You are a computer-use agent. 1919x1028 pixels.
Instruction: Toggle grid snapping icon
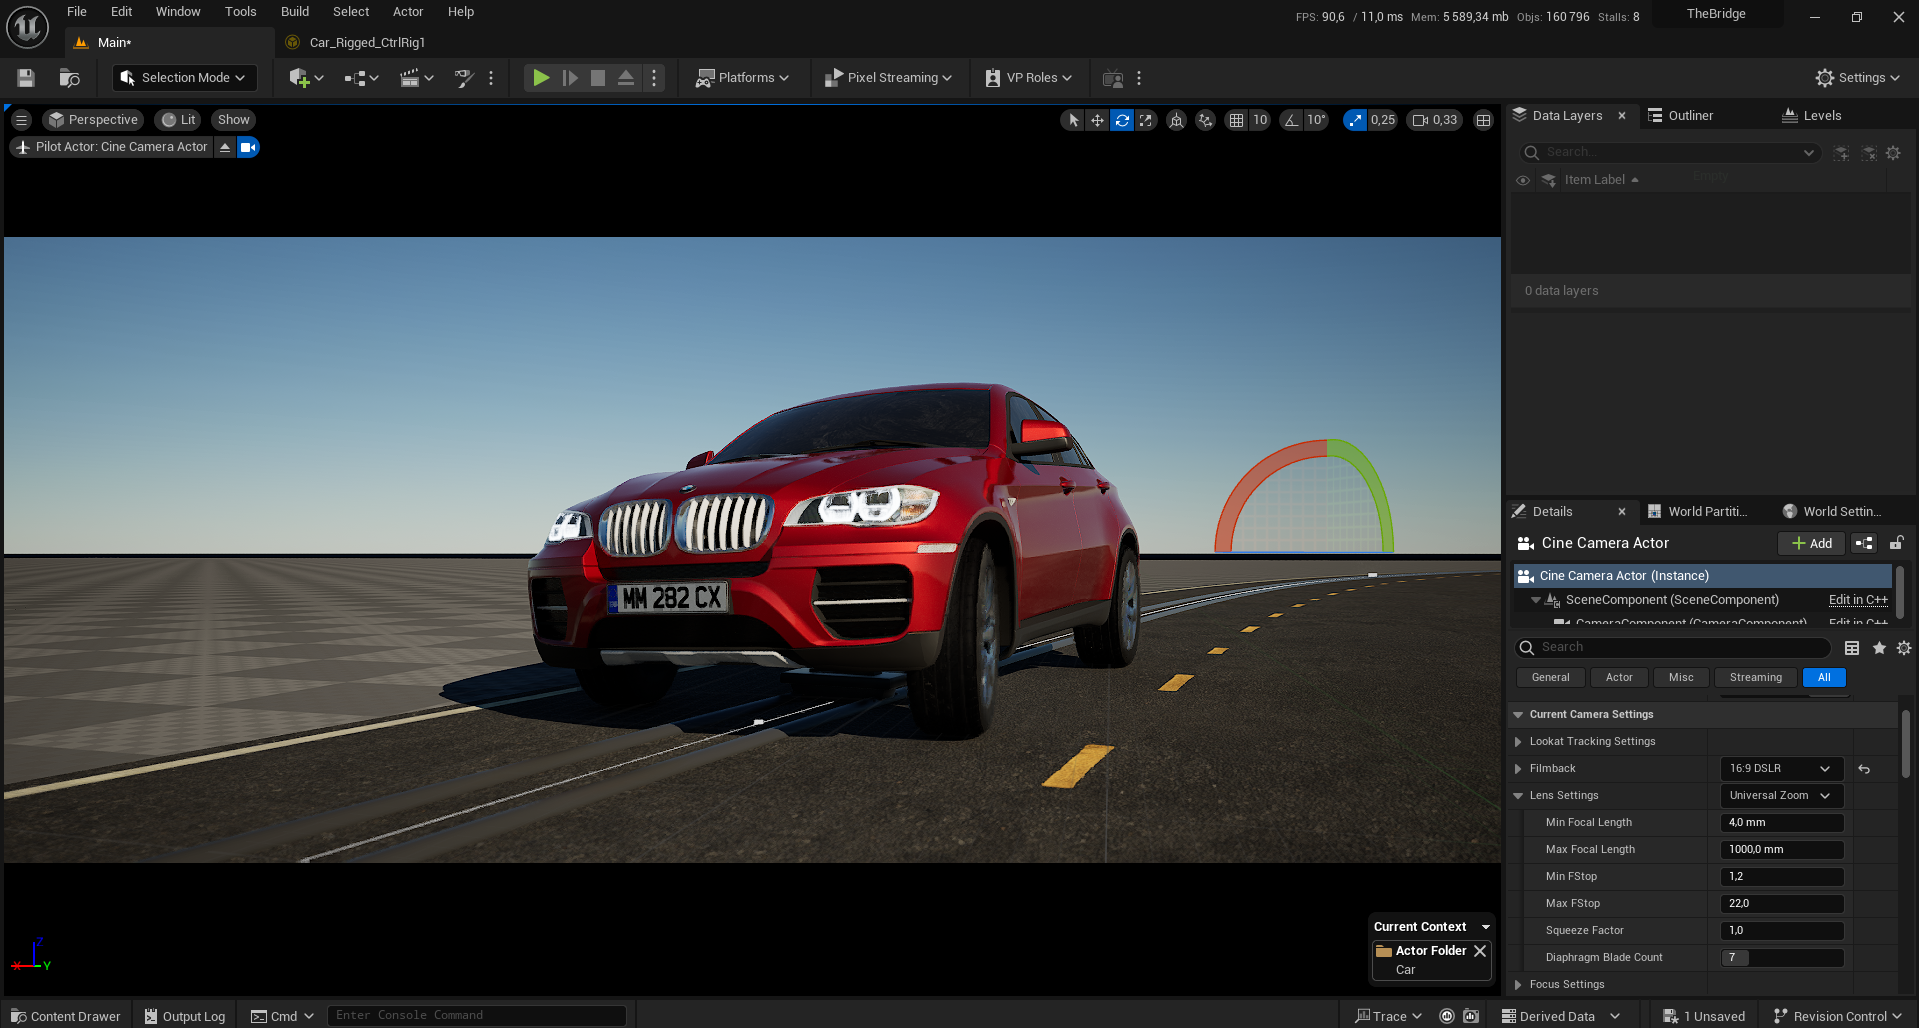pyautogui.click(x=1237, y=120)
